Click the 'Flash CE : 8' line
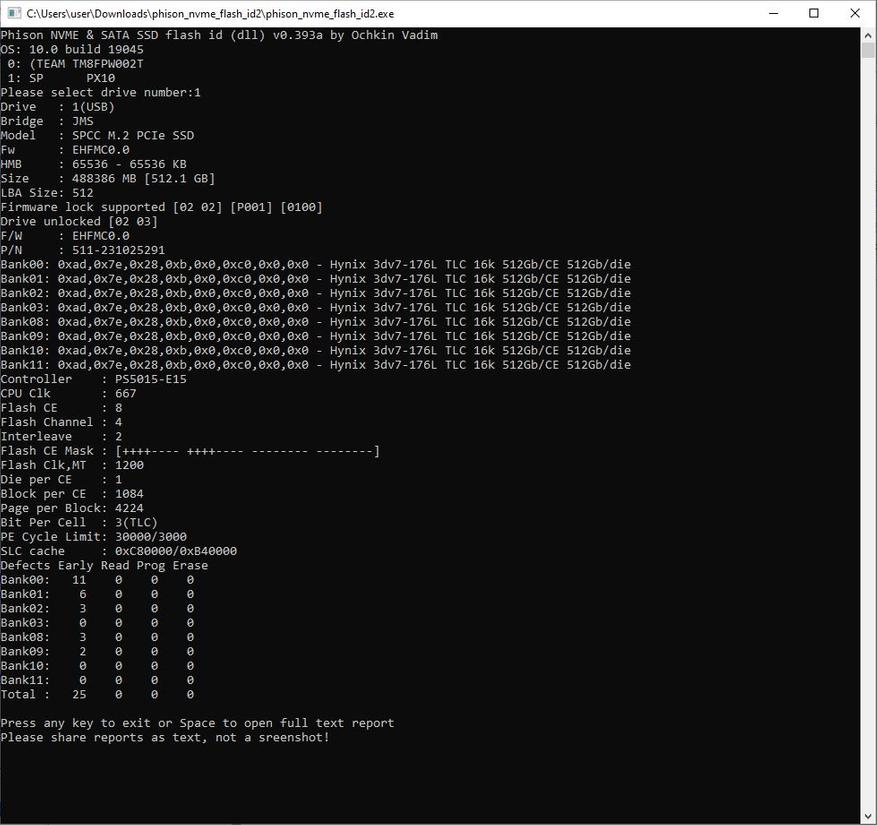Screen dimensions: 877x825 click(62, 408)
